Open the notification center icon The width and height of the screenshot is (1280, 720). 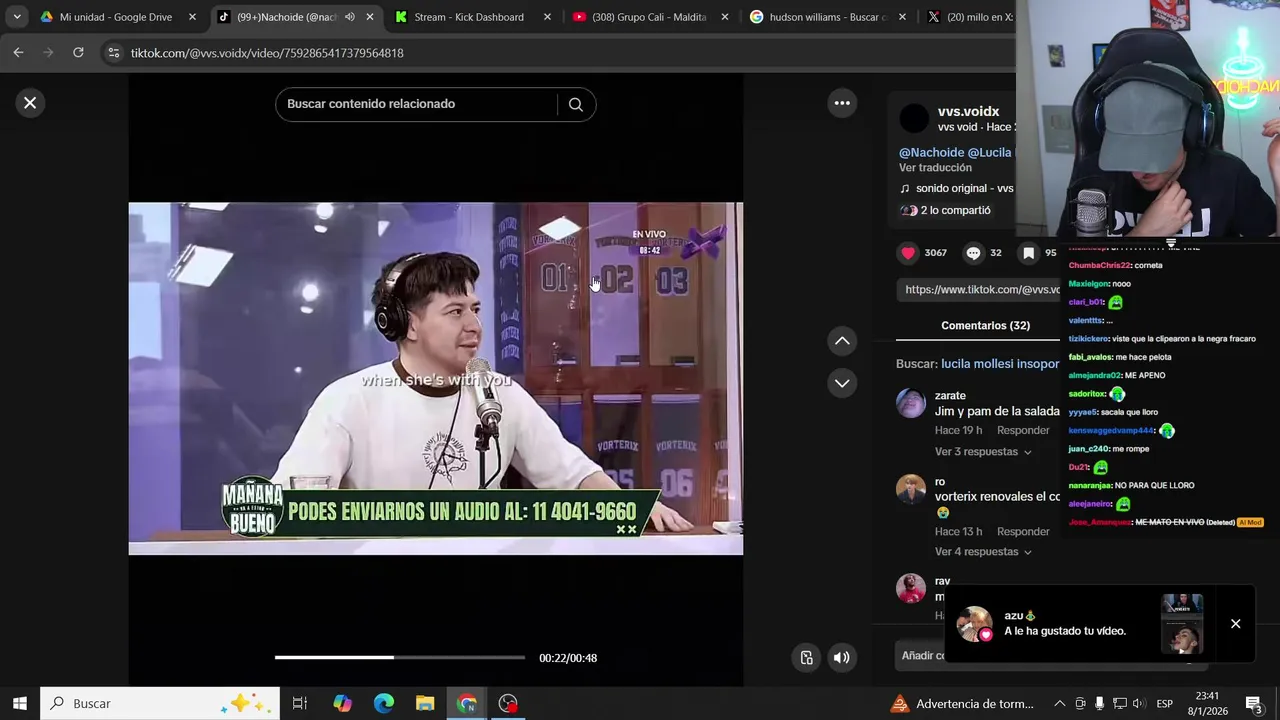1253,703
